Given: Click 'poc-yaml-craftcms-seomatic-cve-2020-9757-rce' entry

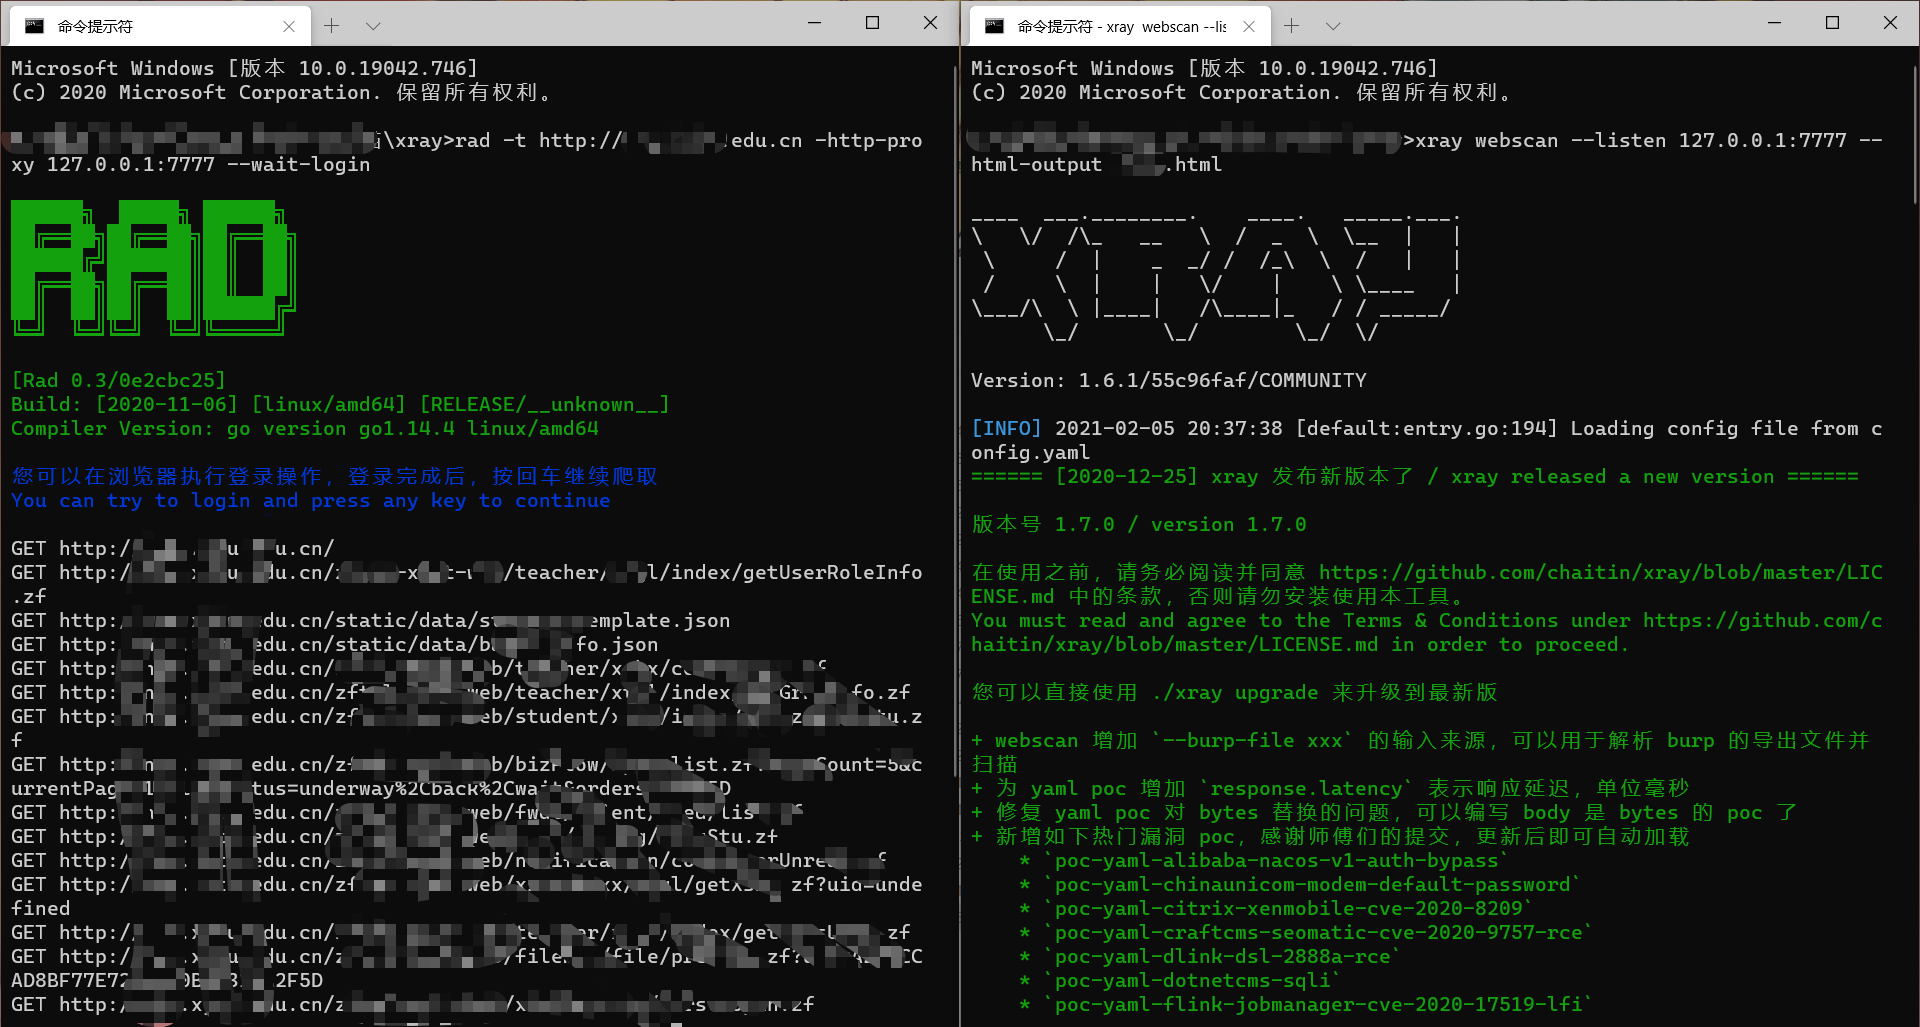Looking at the screenshot, I should click(x=1318, y=932).
